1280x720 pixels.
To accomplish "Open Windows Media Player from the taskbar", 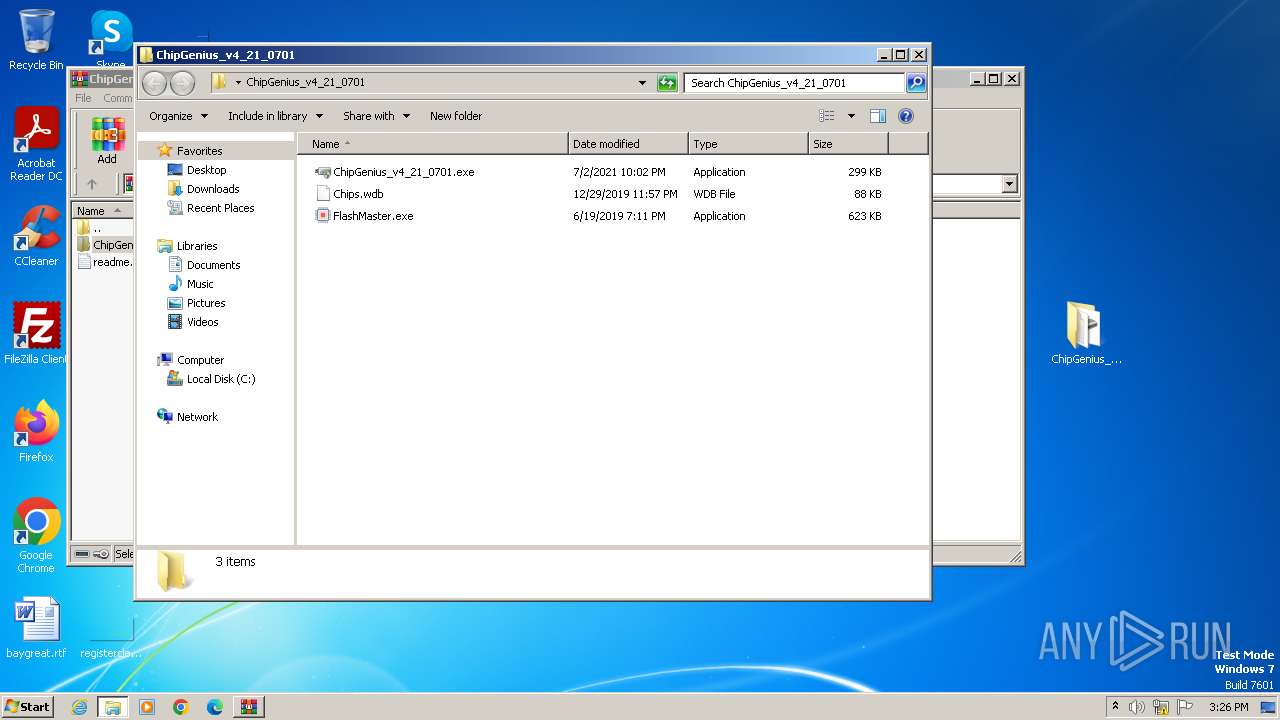I will 147,707.
